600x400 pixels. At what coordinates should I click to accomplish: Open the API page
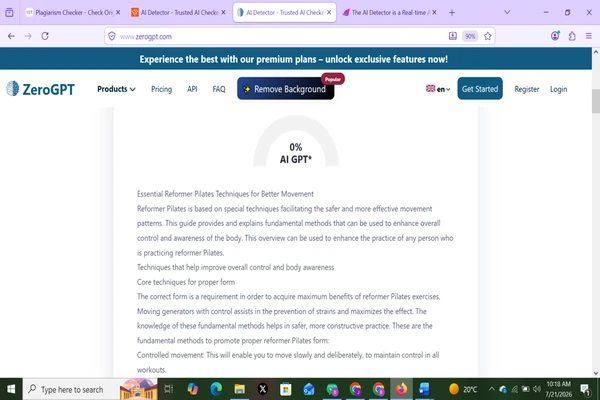coord(192,89)
